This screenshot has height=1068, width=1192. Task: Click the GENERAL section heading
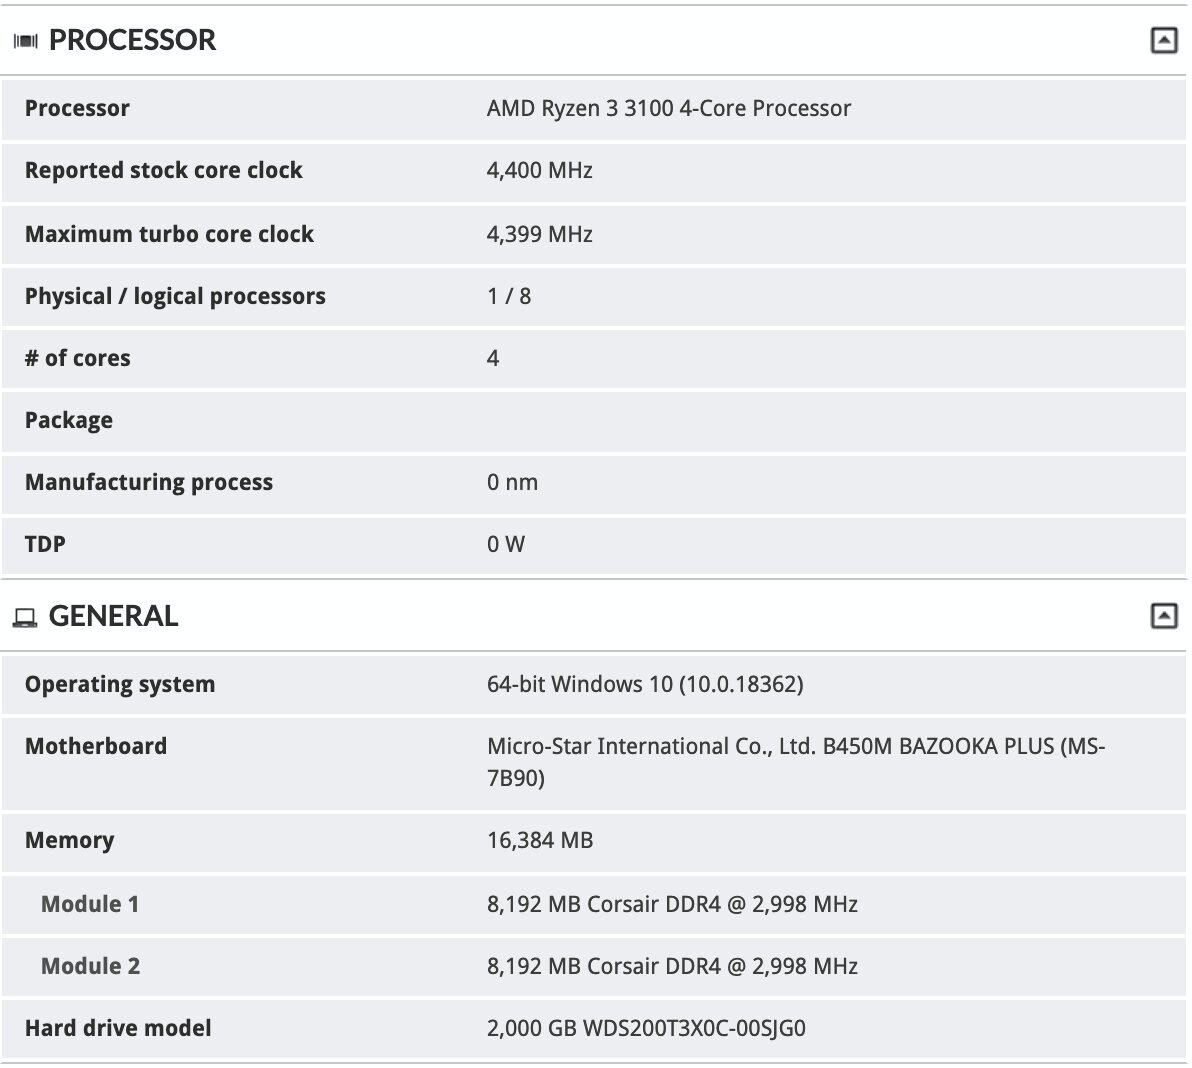(x=113, y=616)
